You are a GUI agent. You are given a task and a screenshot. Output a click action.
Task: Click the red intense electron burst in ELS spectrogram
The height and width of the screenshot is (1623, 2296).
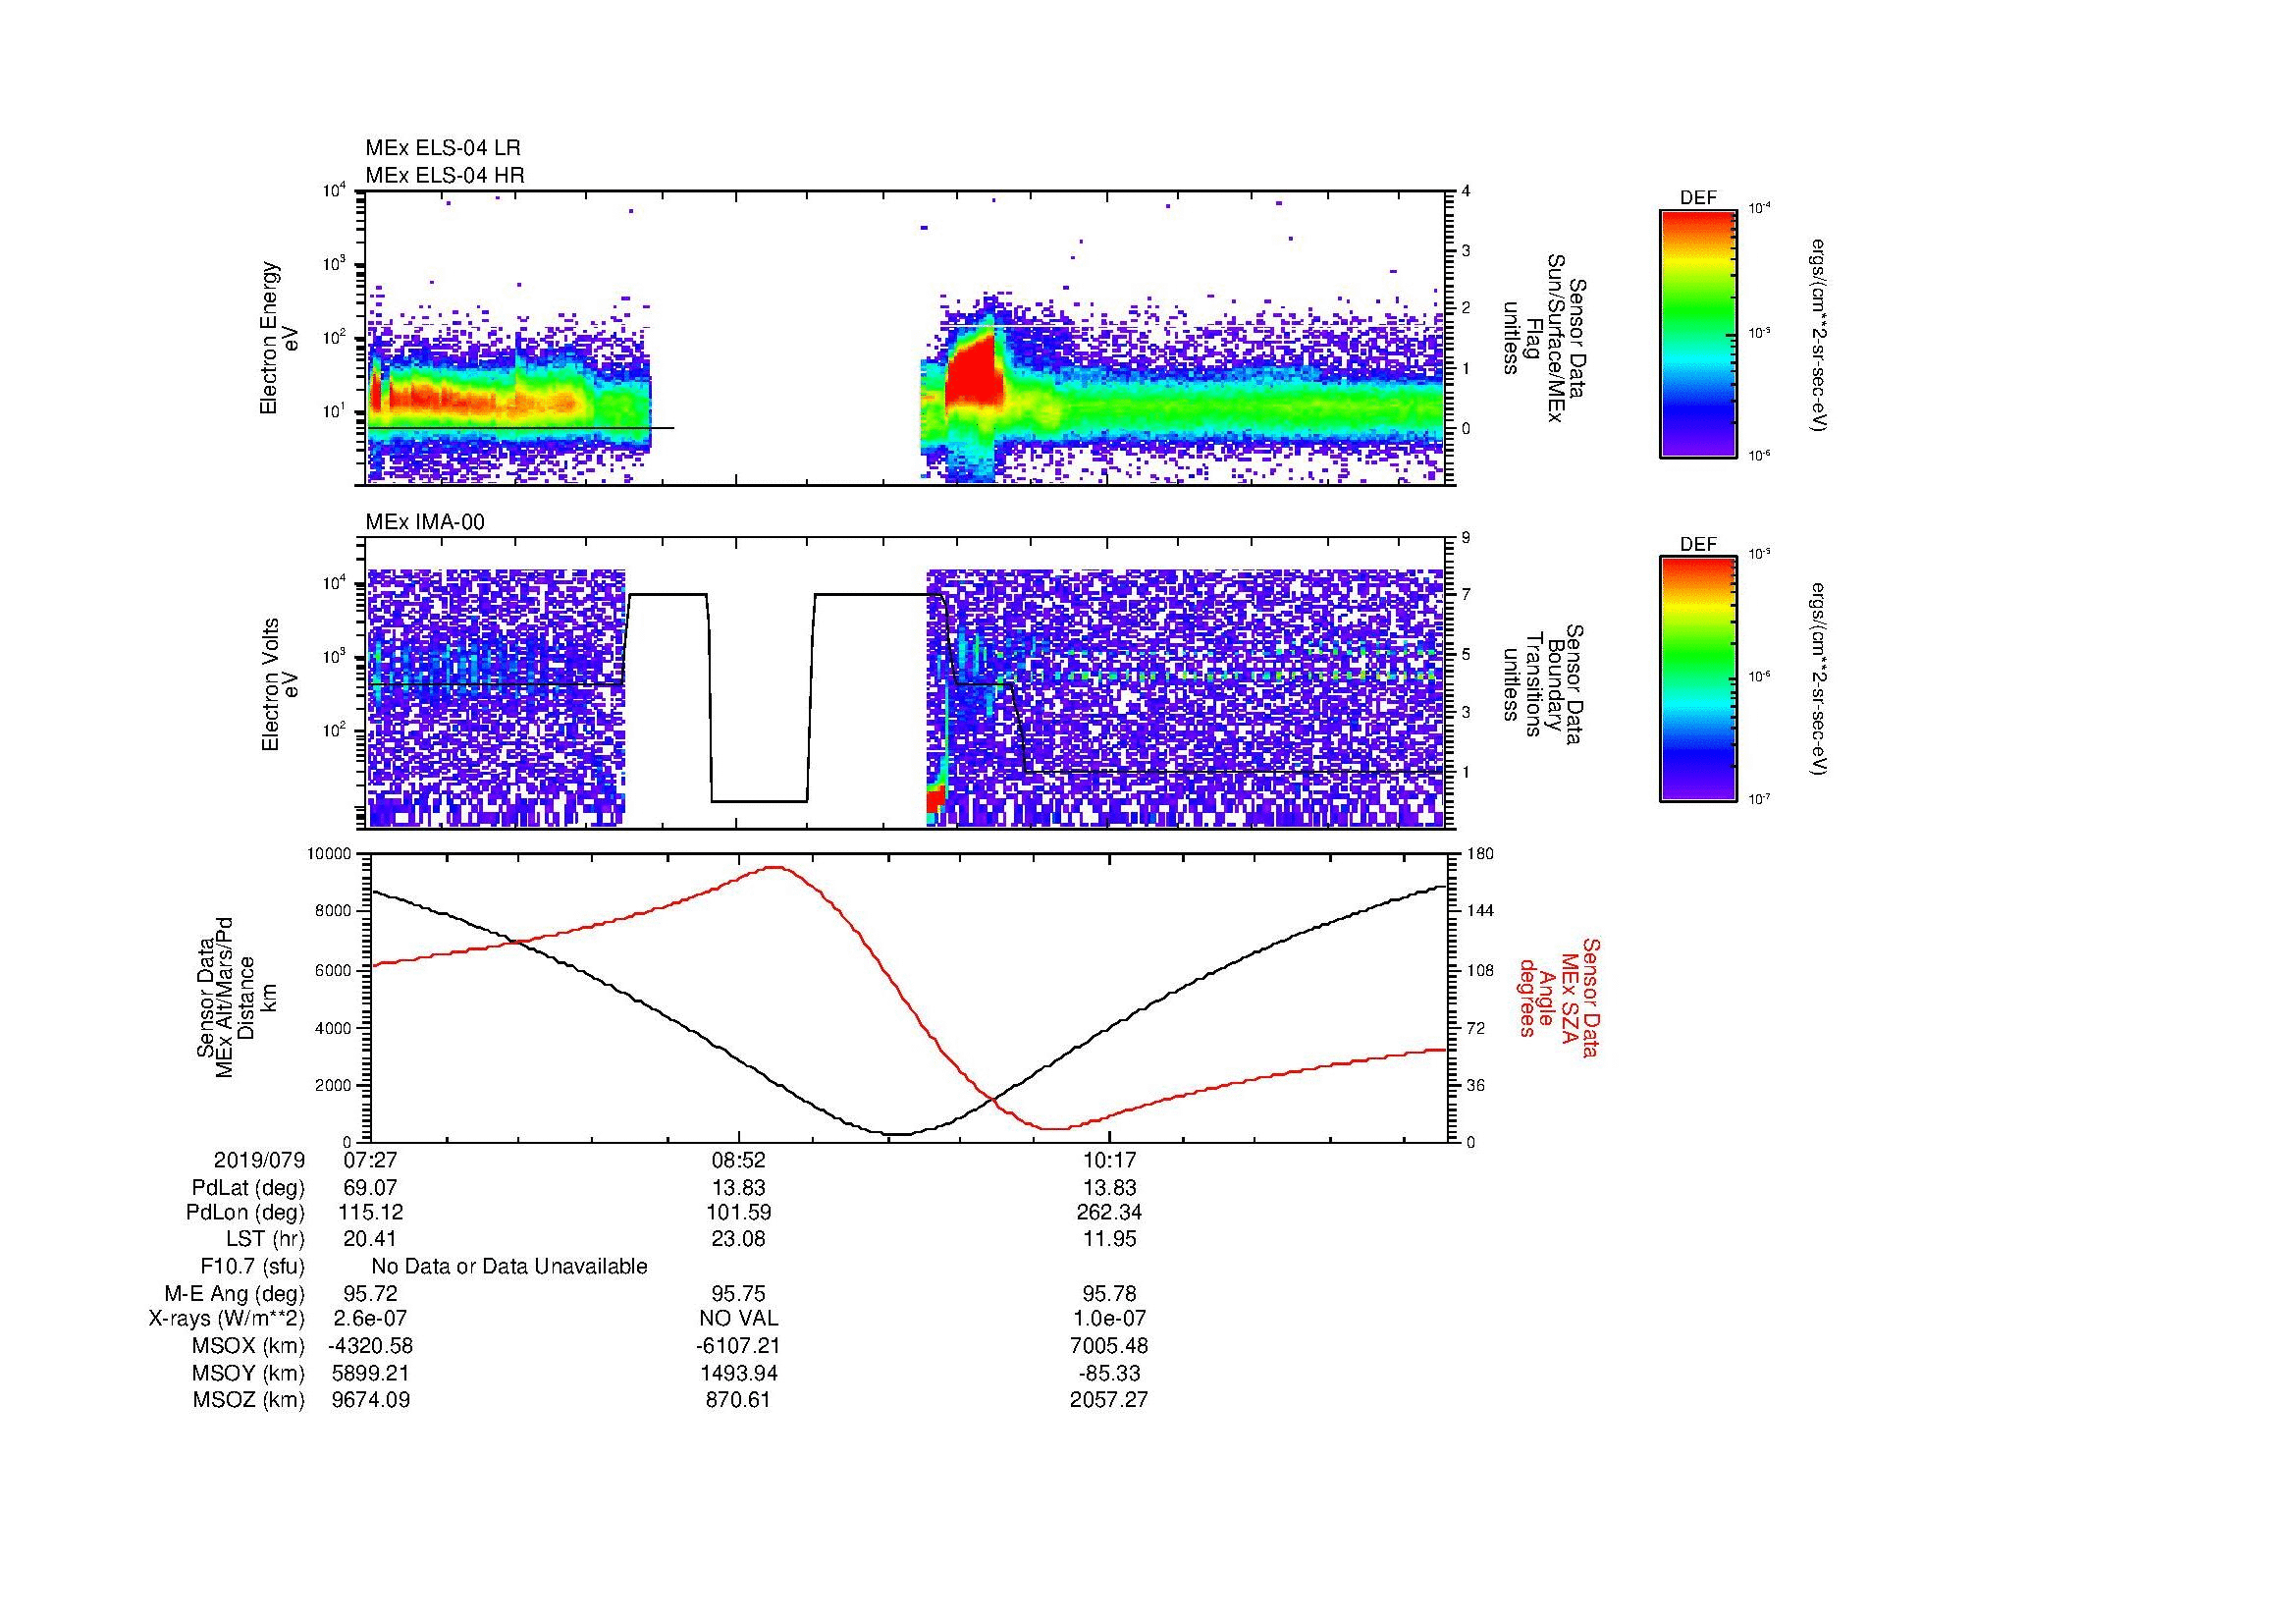(x=974, y=373)
